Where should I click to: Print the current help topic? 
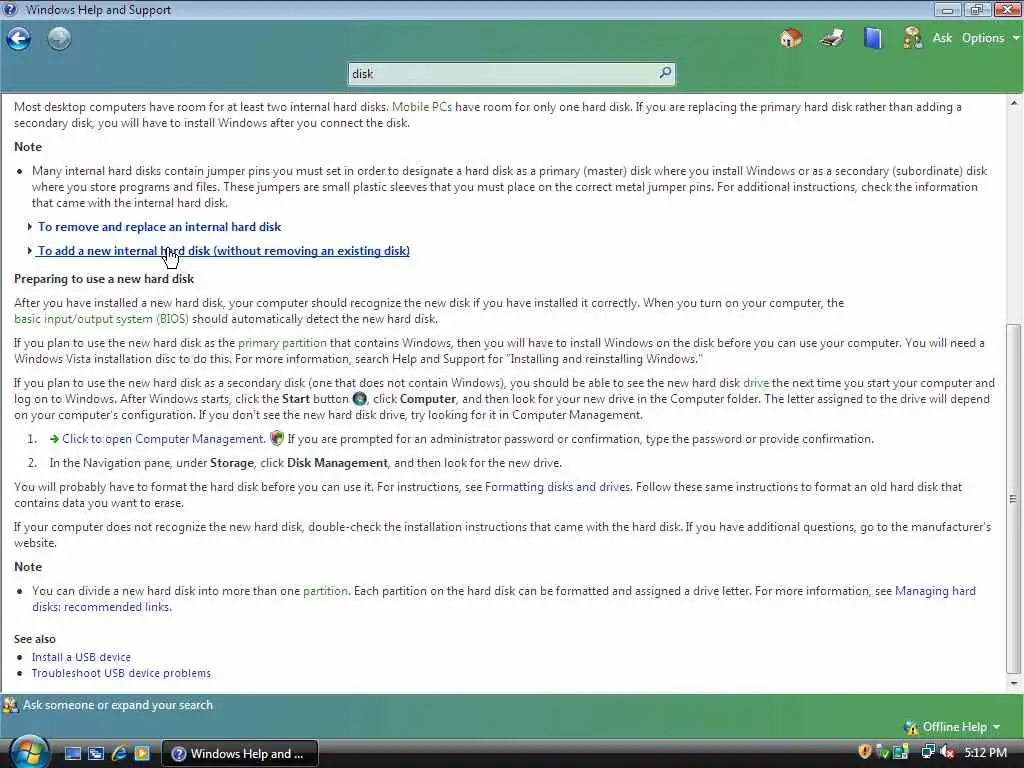tap(832, 38)
